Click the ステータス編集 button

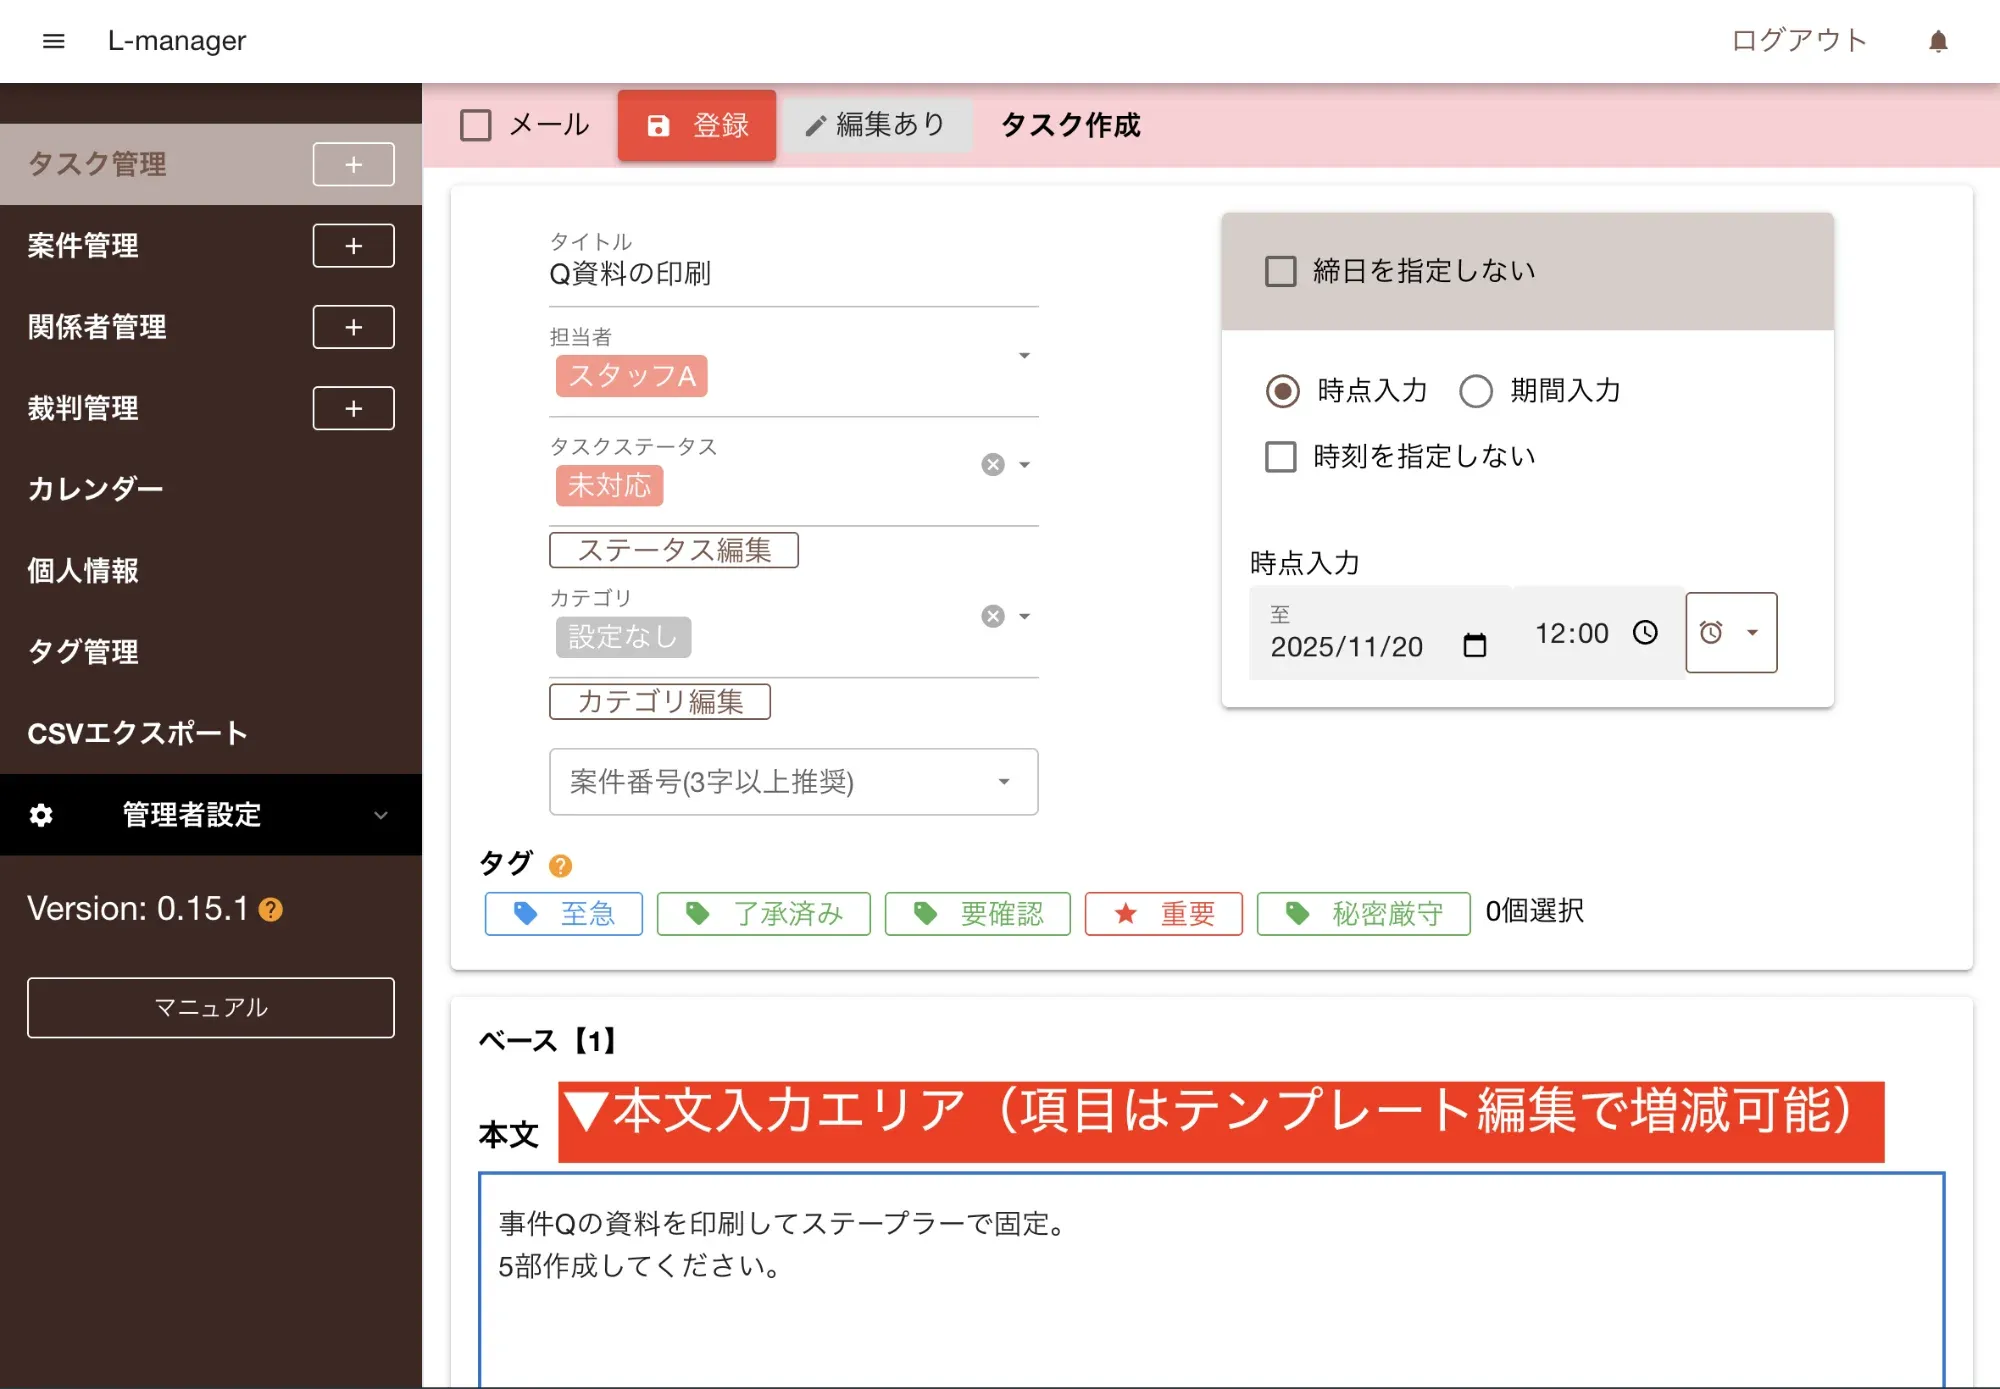[673, 550]
